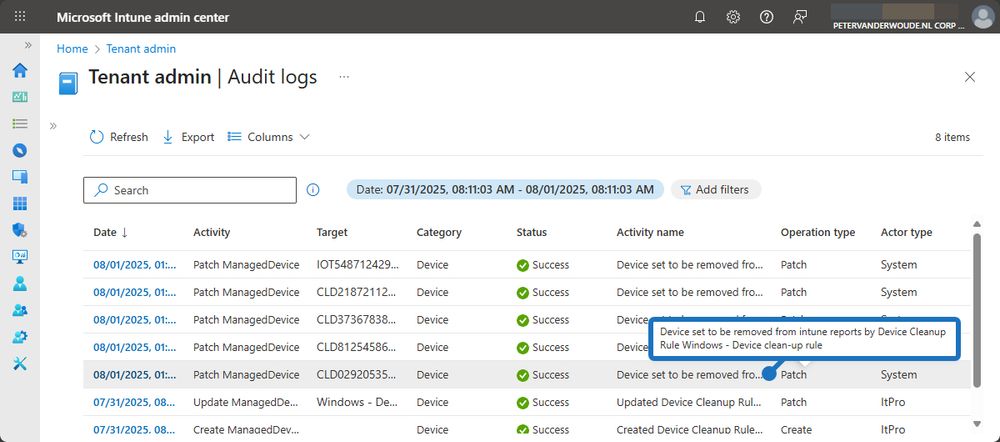Screen dimensions: 1000x442
Task: Open date link for CLD37367838 row
Action: pyautogui.click(x=135, y=320)
